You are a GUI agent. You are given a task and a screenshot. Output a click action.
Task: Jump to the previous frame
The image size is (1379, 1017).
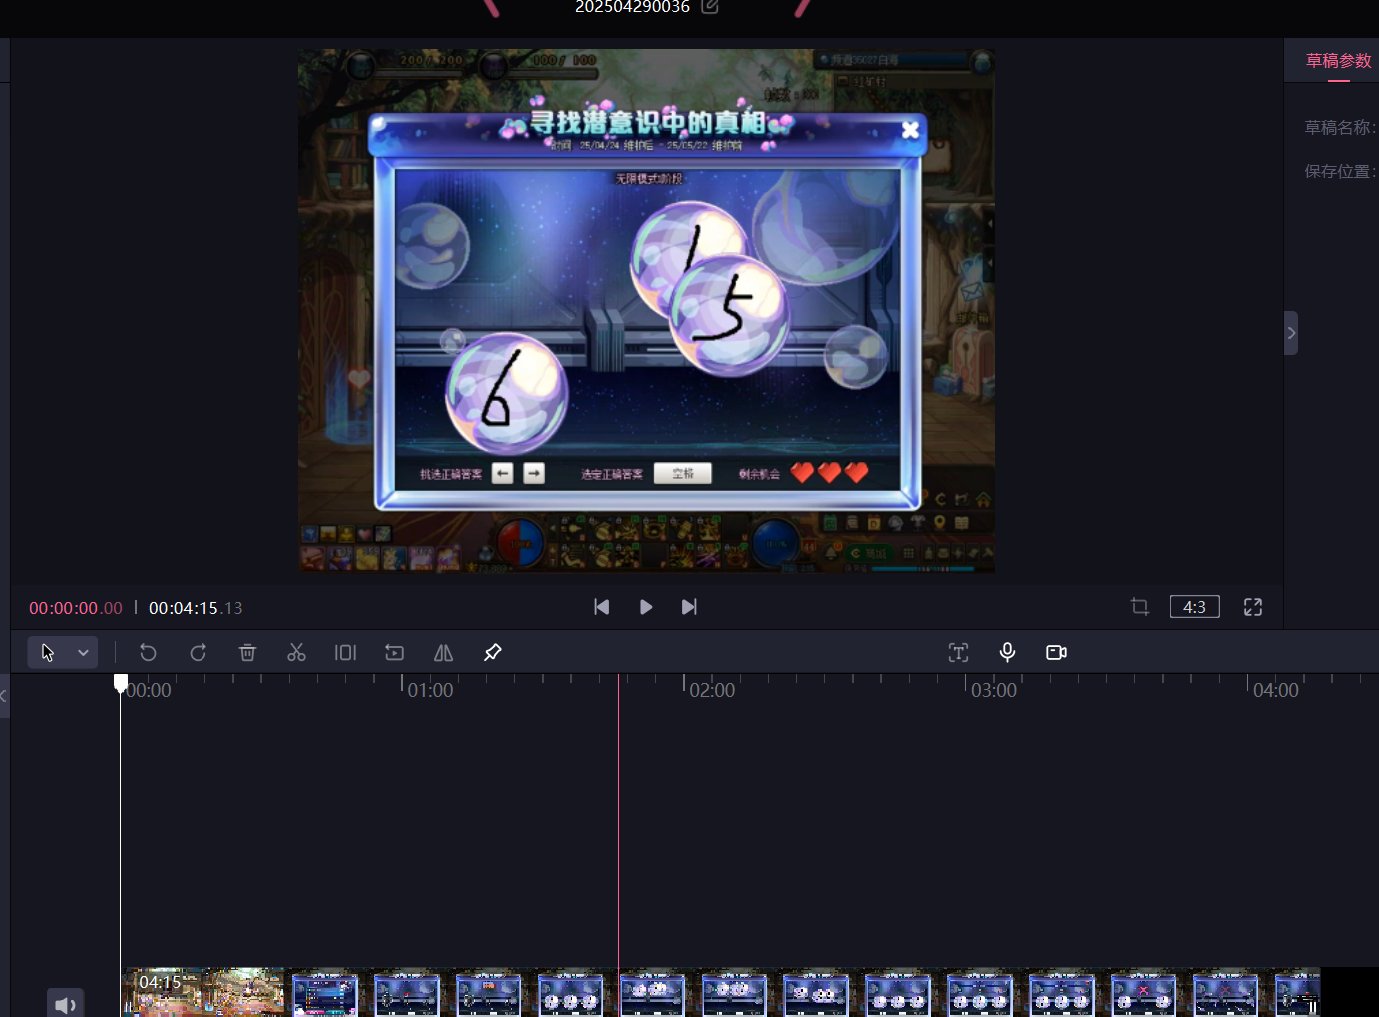(601, 607)
